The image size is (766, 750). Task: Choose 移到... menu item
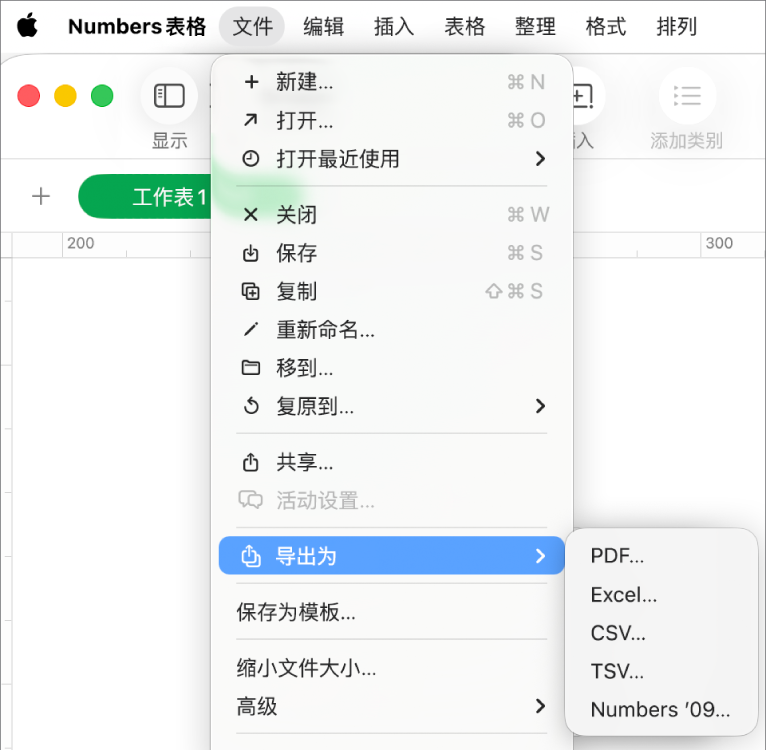(x=392, y=368)
